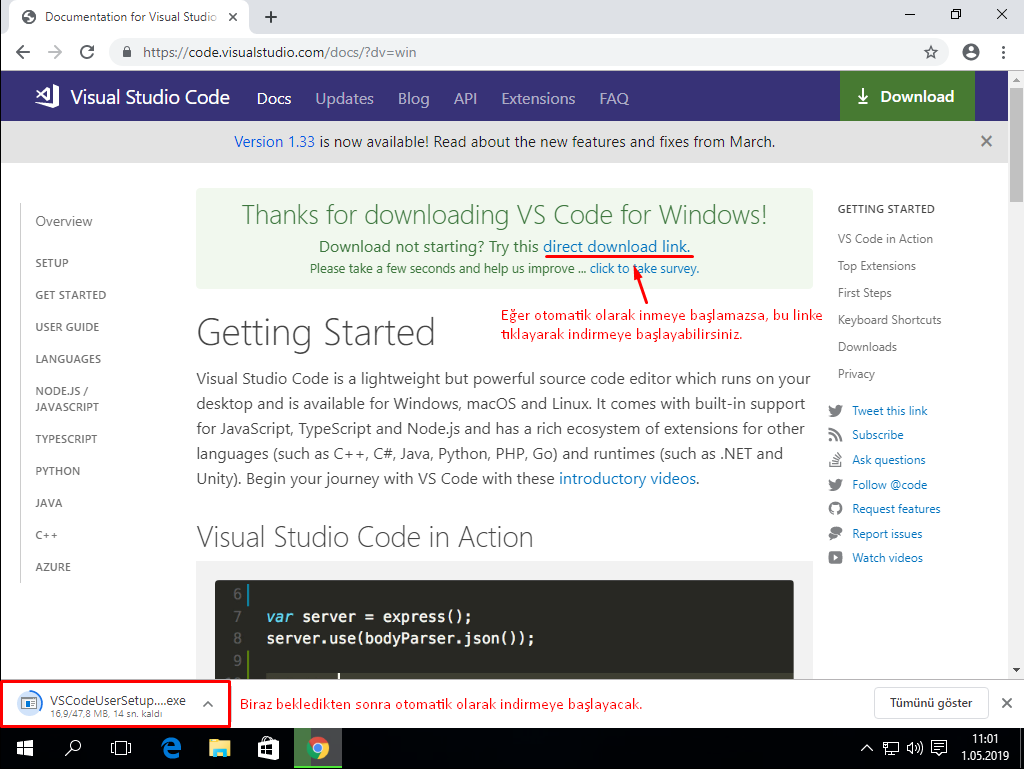Open the Chrome three-dot menu
Viewport: 1024px width, 769px height.
coord(1003,51)
